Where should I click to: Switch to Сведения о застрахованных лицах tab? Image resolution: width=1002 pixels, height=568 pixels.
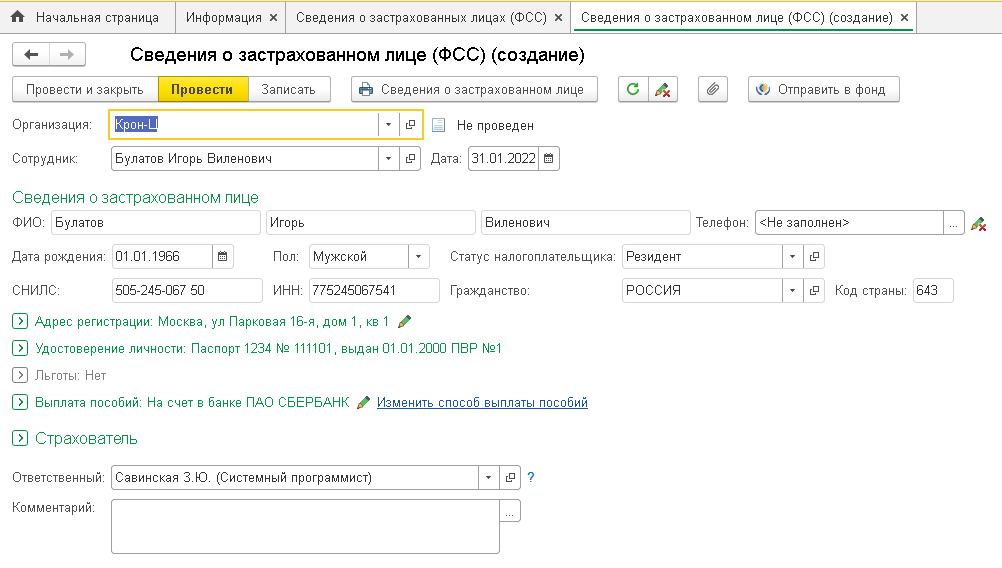point(420,18)
